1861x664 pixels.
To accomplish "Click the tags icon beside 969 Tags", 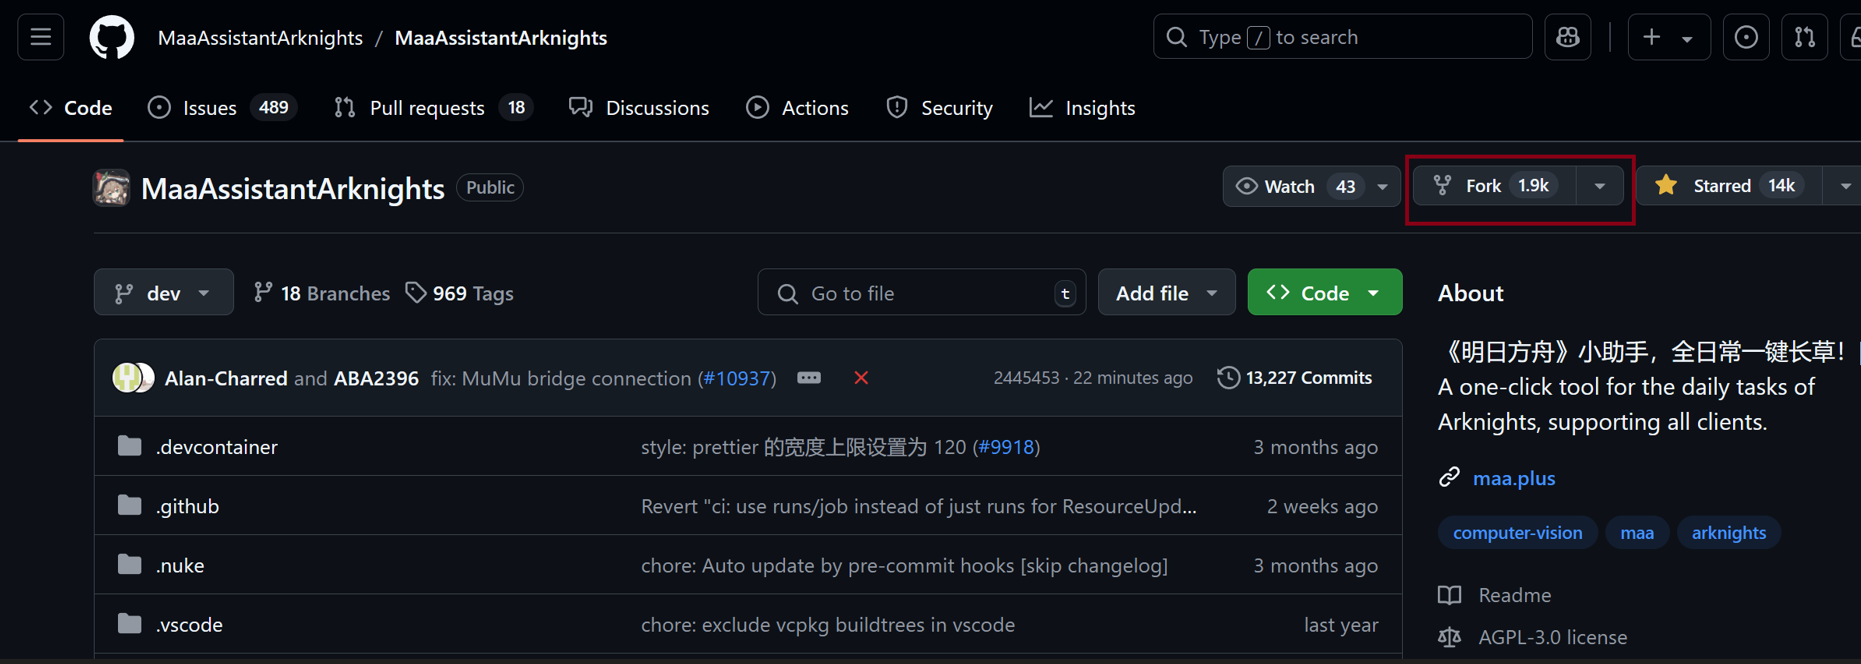I will point(416,293).
